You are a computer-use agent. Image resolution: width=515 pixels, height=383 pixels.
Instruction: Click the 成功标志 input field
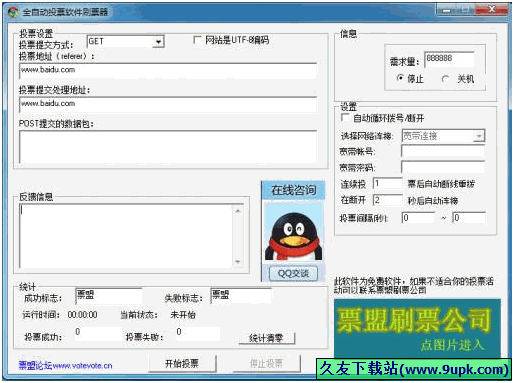(109, 296)
